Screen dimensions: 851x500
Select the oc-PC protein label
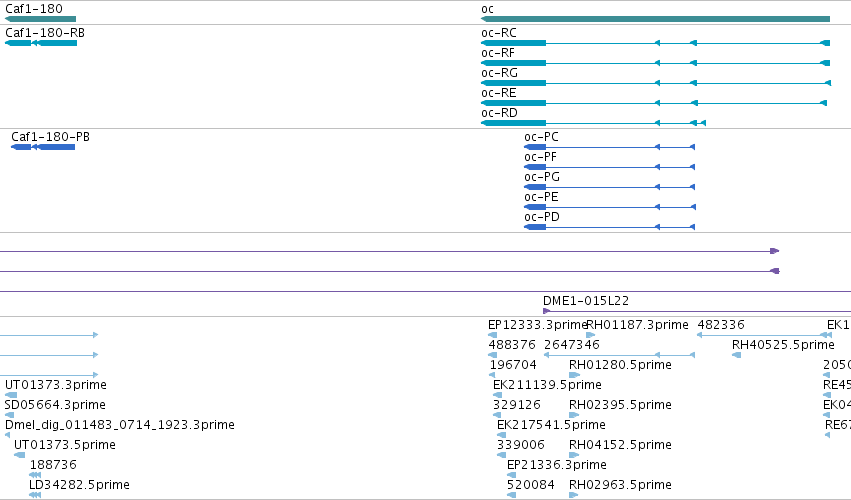(541, 137)
